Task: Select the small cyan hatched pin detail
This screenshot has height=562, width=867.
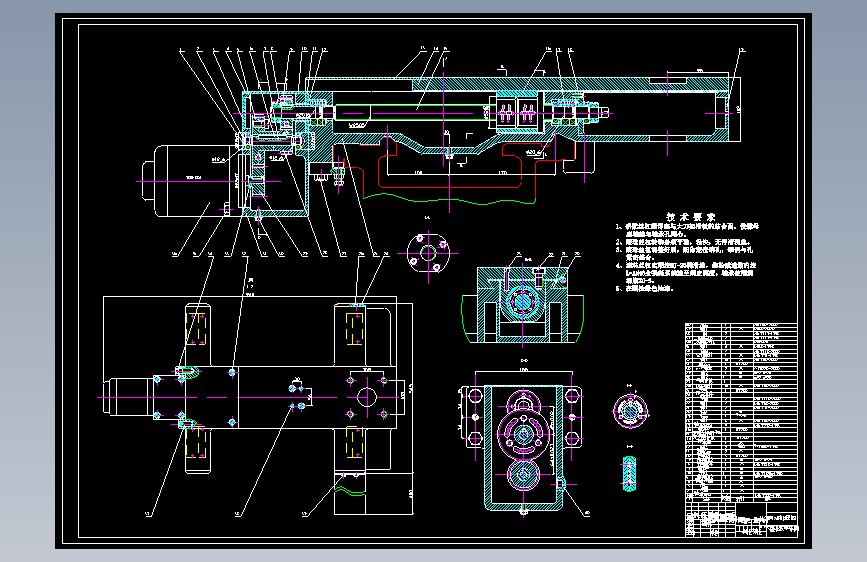Action: 629,473
